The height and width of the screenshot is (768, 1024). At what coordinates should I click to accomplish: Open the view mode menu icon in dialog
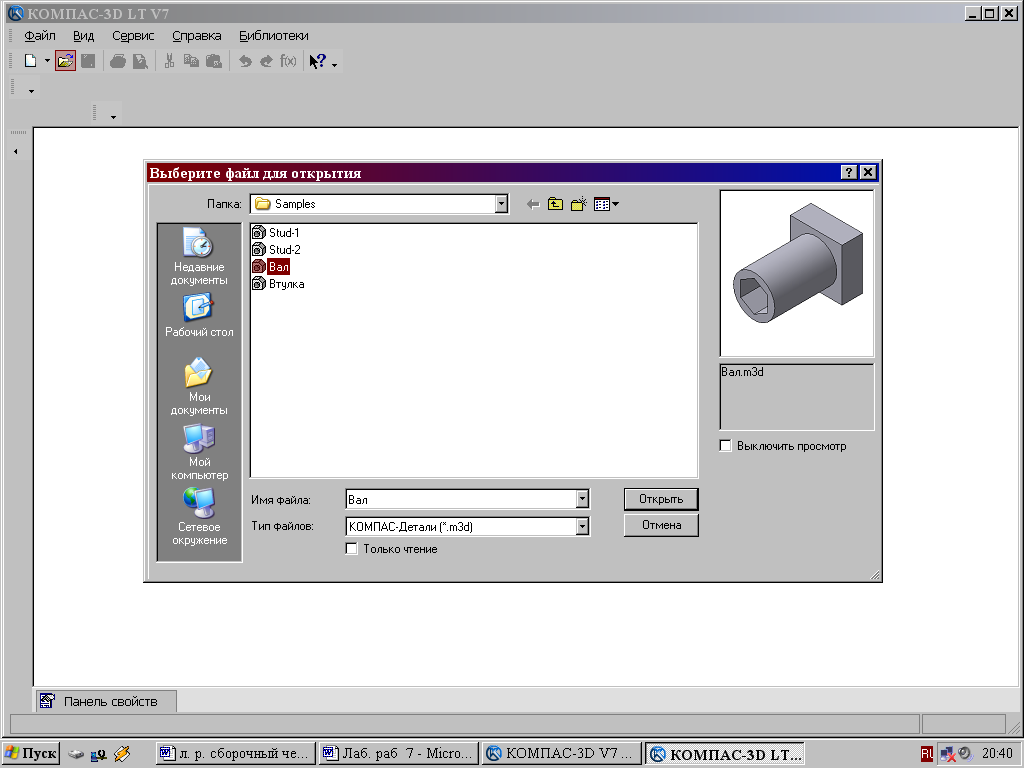[x=606, y=204]
